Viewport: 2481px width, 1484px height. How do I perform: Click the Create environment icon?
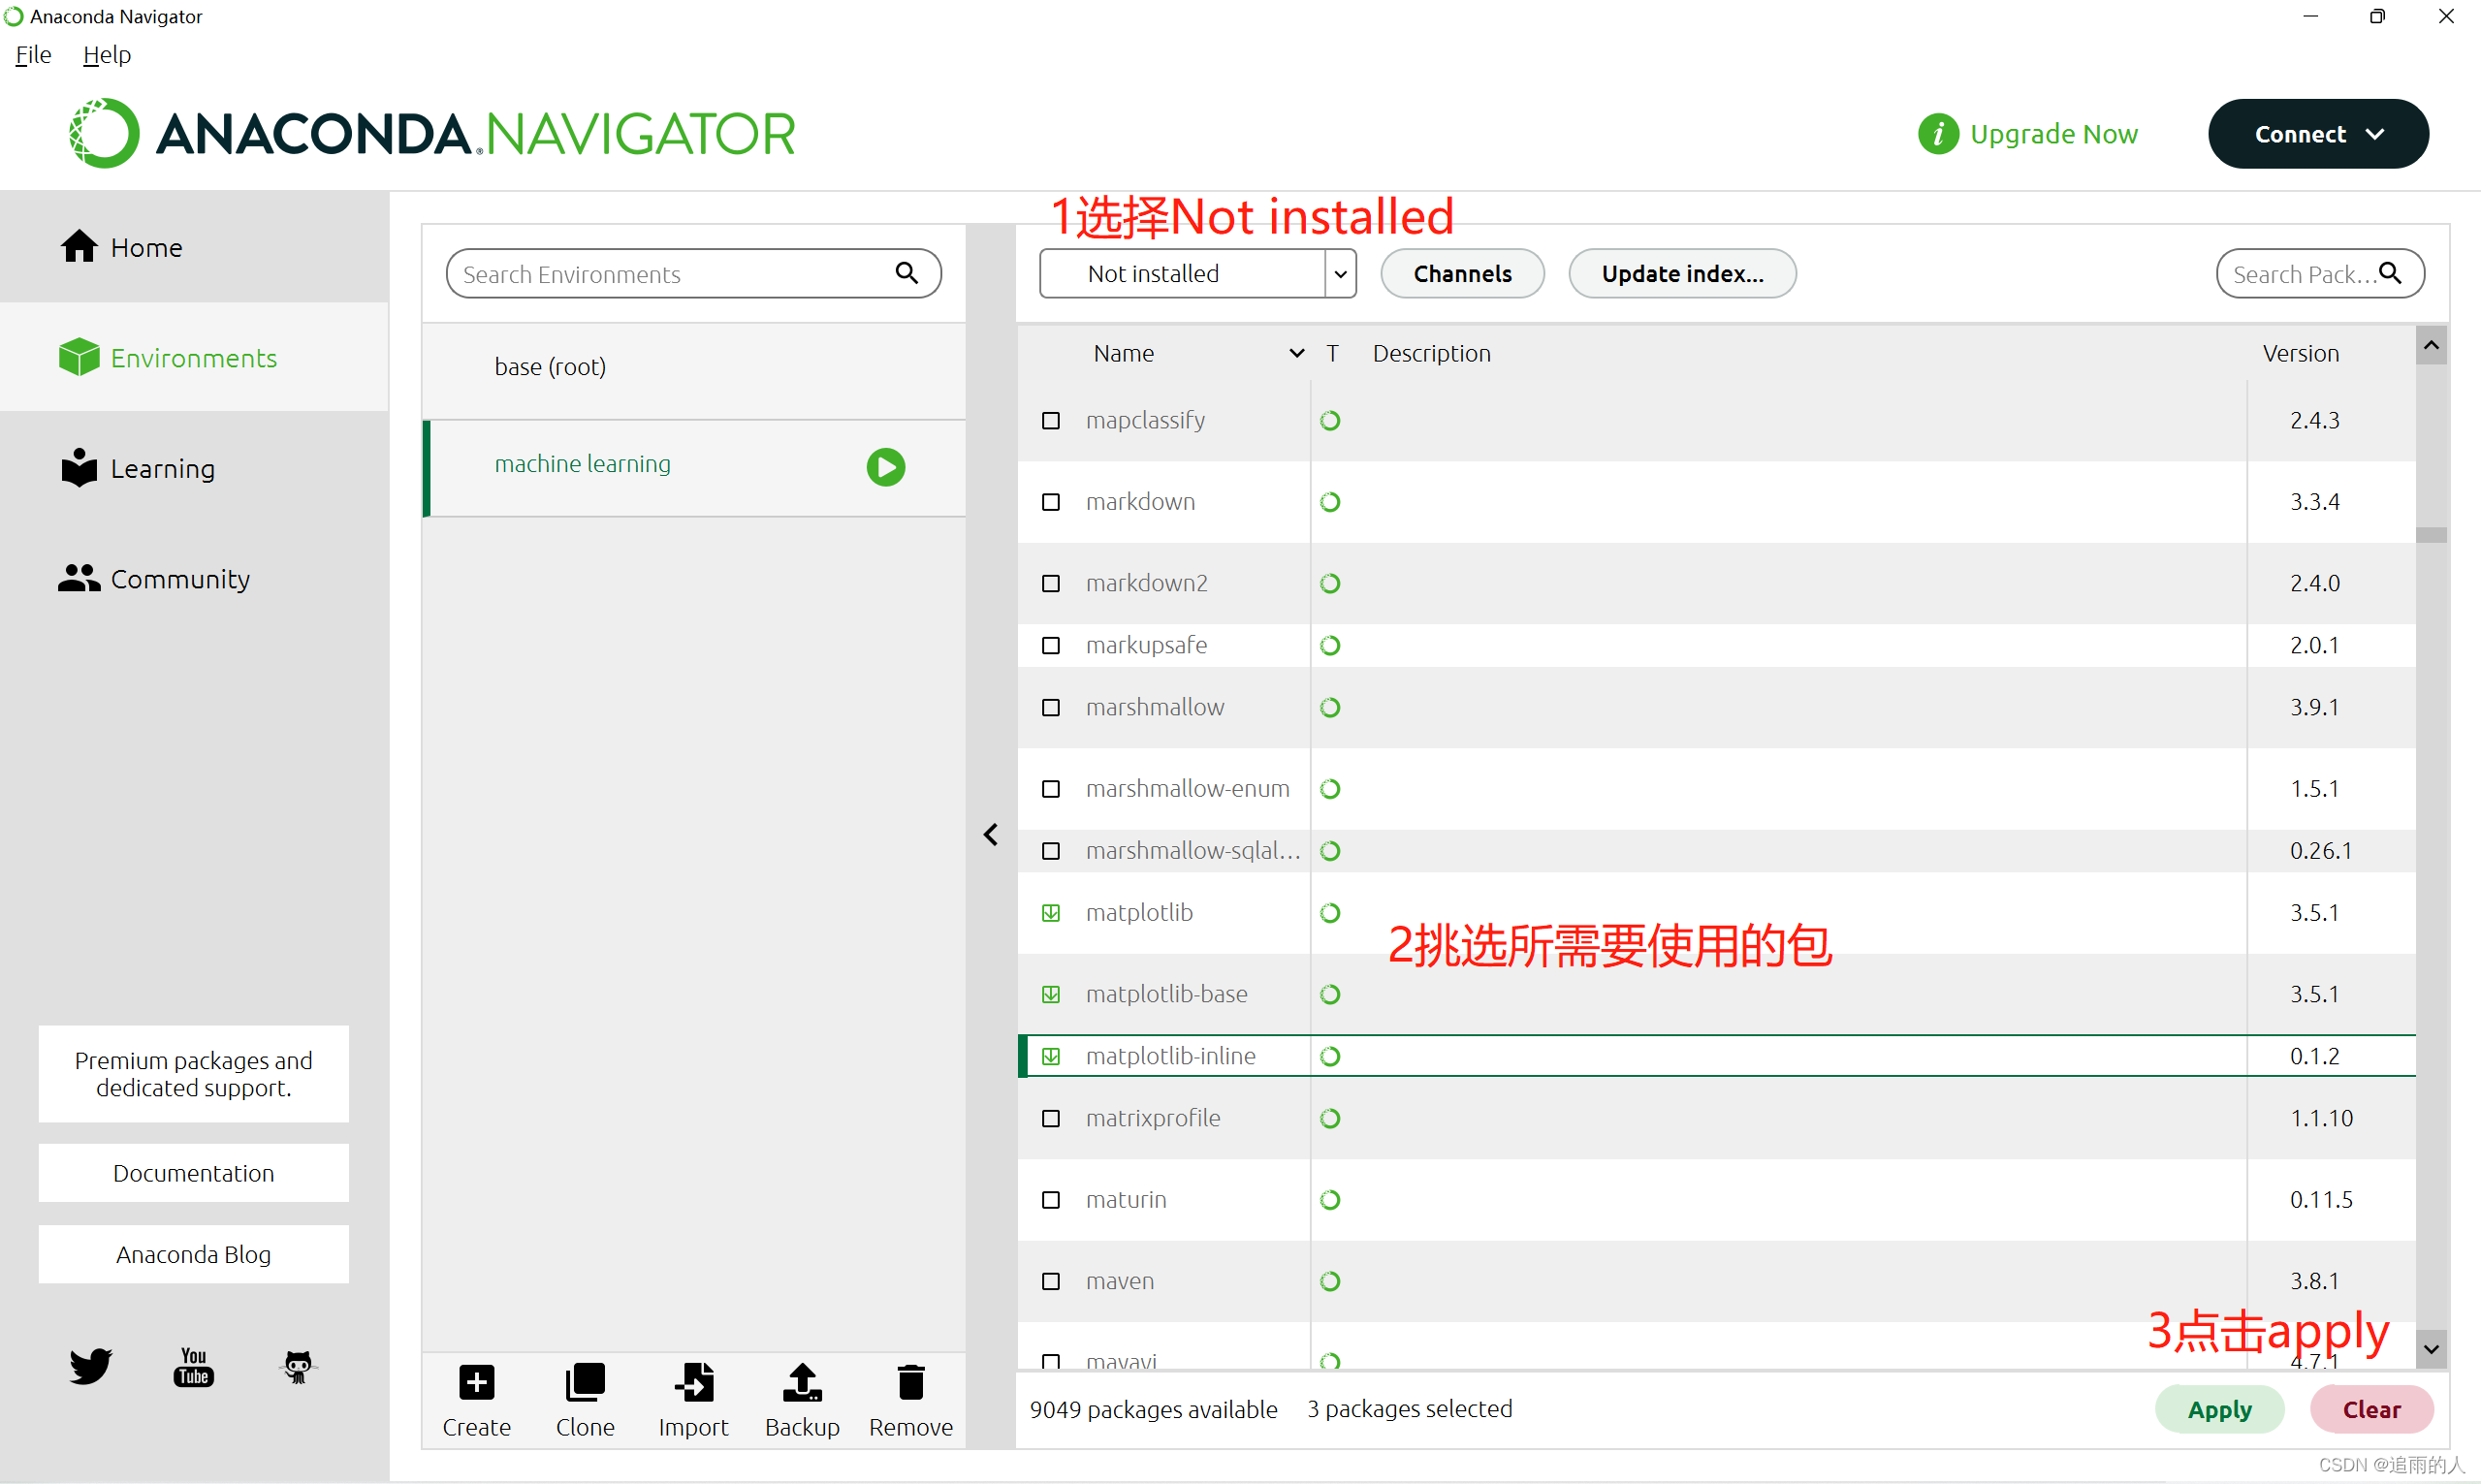pos(477,1384)
